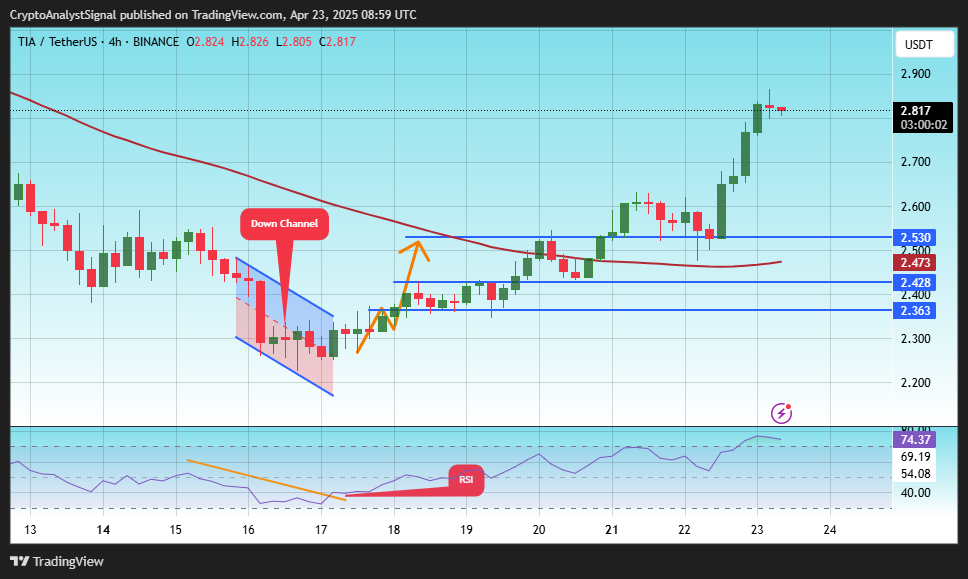This screenshot has height=579, width=968.
Task: Click the date 15 on time axis
Action: coord(176,530)
